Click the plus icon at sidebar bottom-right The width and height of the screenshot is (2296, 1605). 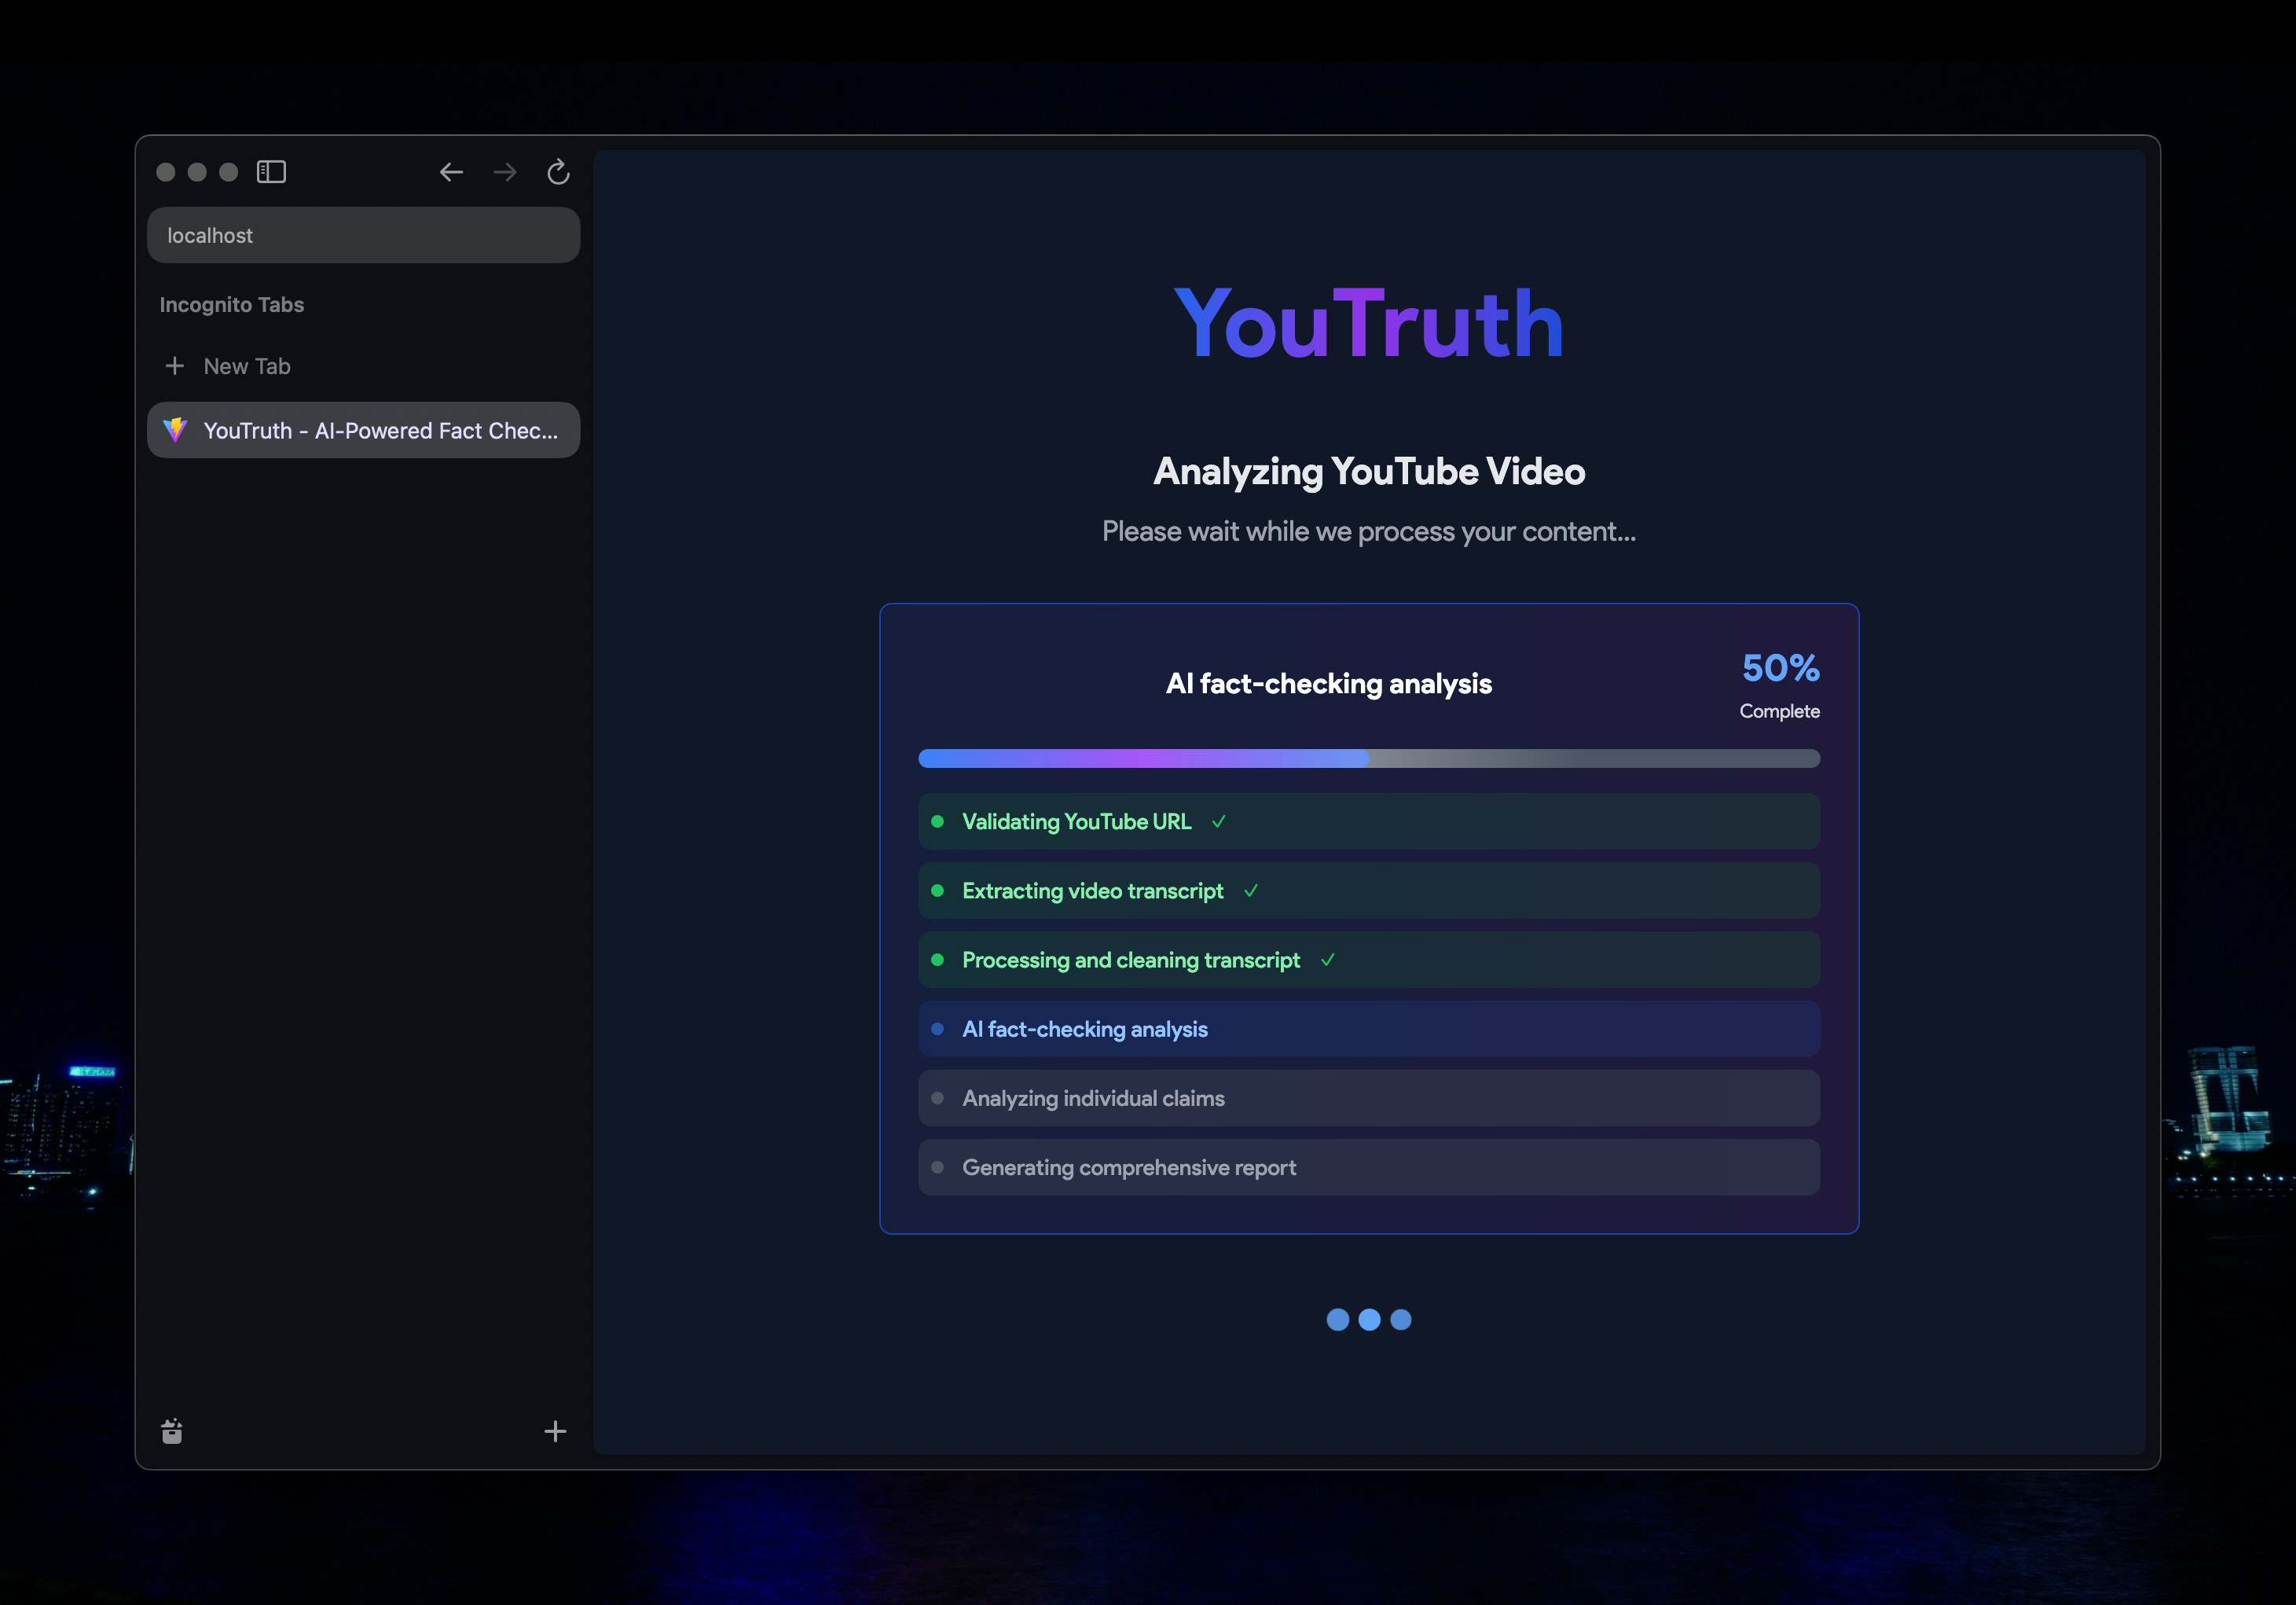(555, 1431)
